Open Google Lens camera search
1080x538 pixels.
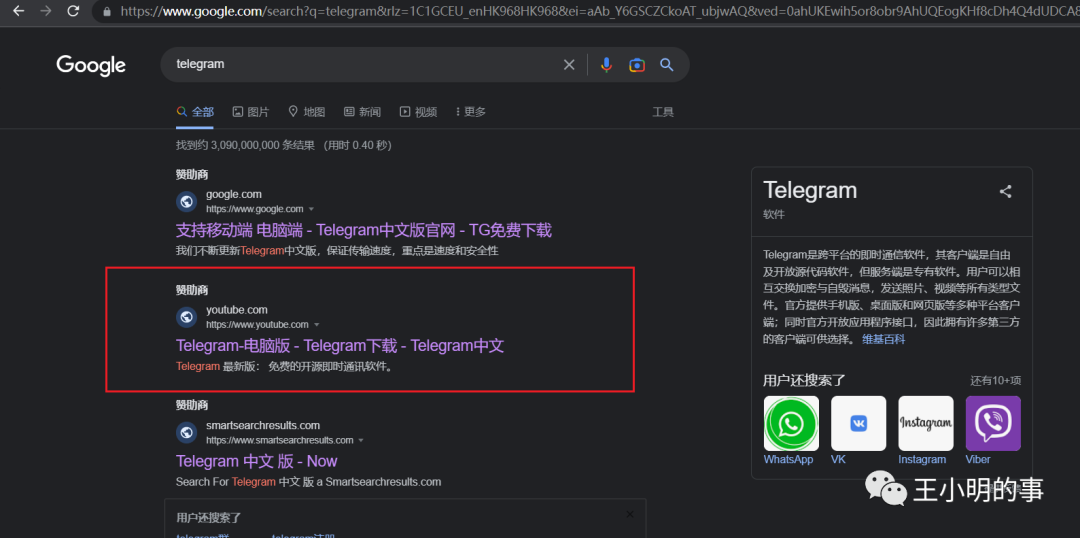coord(636,65)
